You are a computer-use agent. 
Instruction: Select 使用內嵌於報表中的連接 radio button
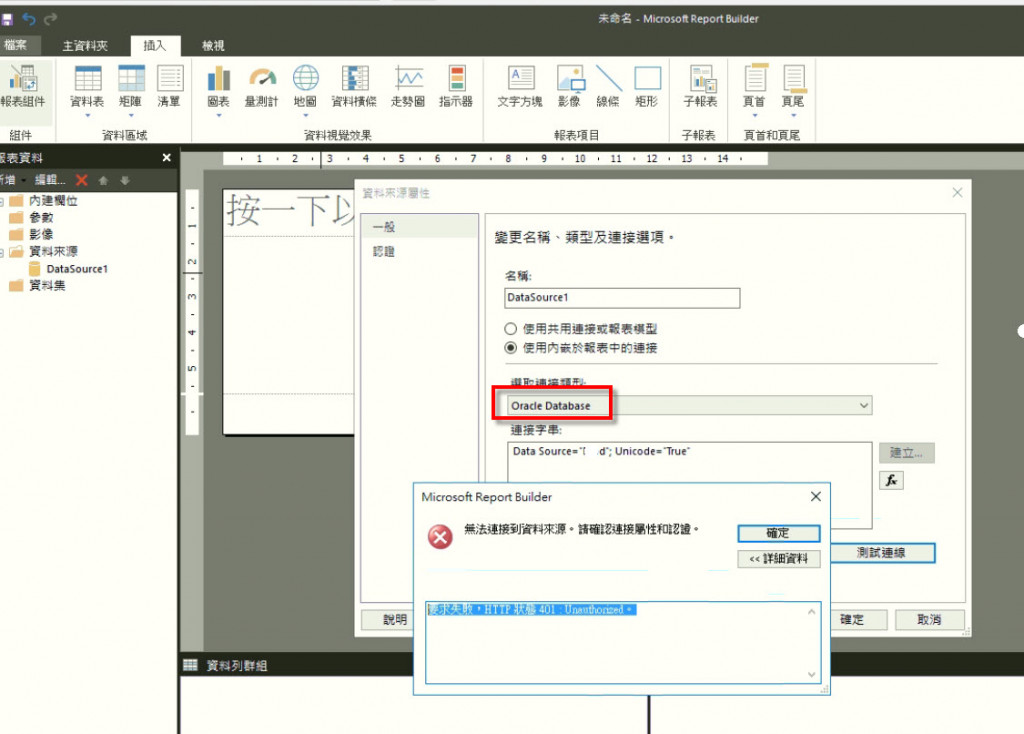coord(511,347)
